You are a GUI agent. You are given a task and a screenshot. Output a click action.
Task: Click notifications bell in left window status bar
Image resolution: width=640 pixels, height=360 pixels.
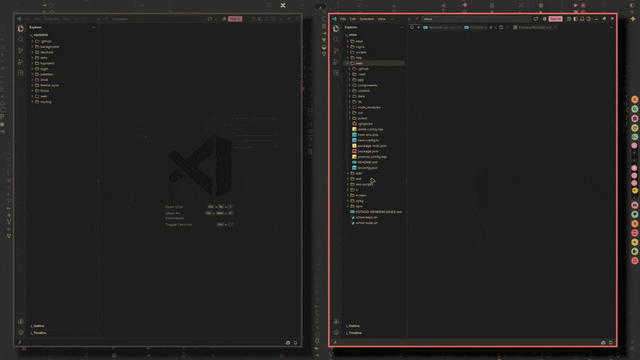click(x=296, y=343)
